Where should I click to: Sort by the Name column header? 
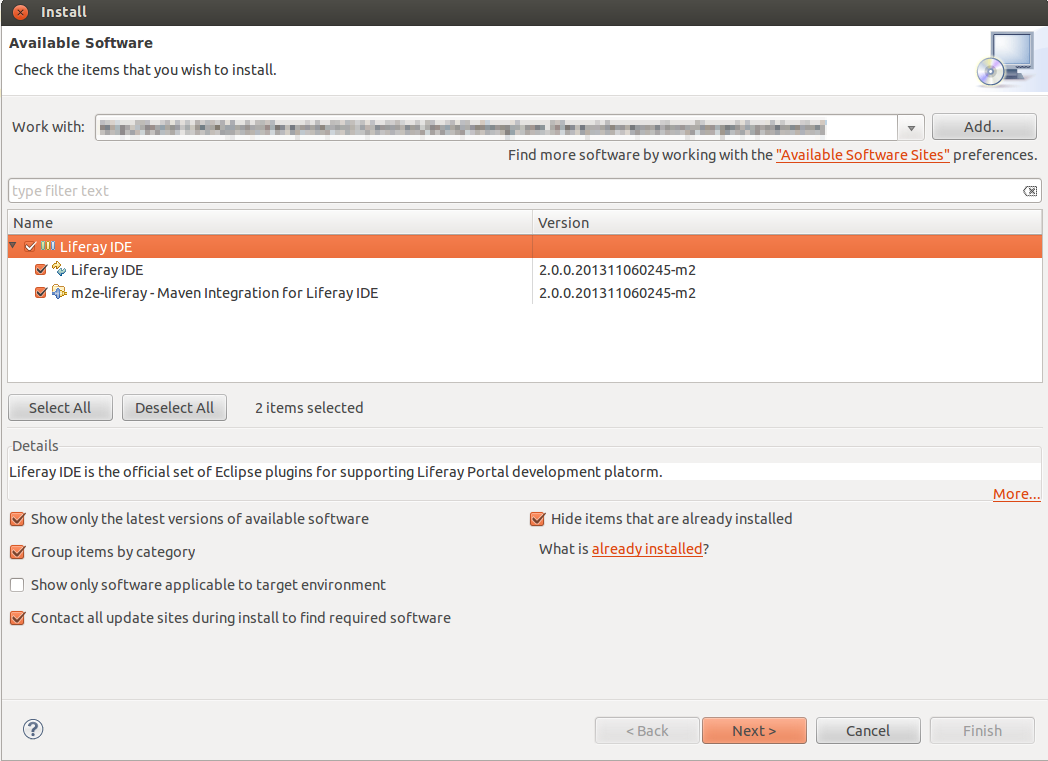coord(270,223)
